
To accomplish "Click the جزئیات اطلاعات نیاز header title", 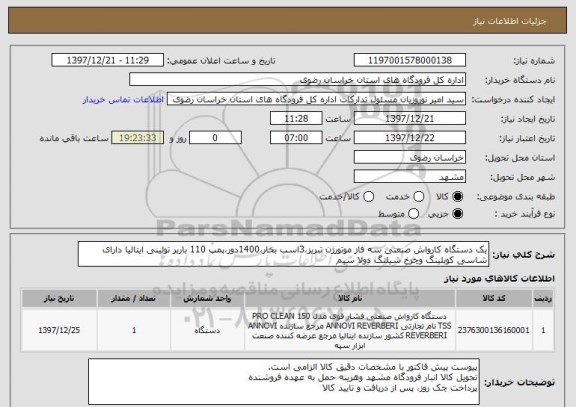I will tap(510, 21).
